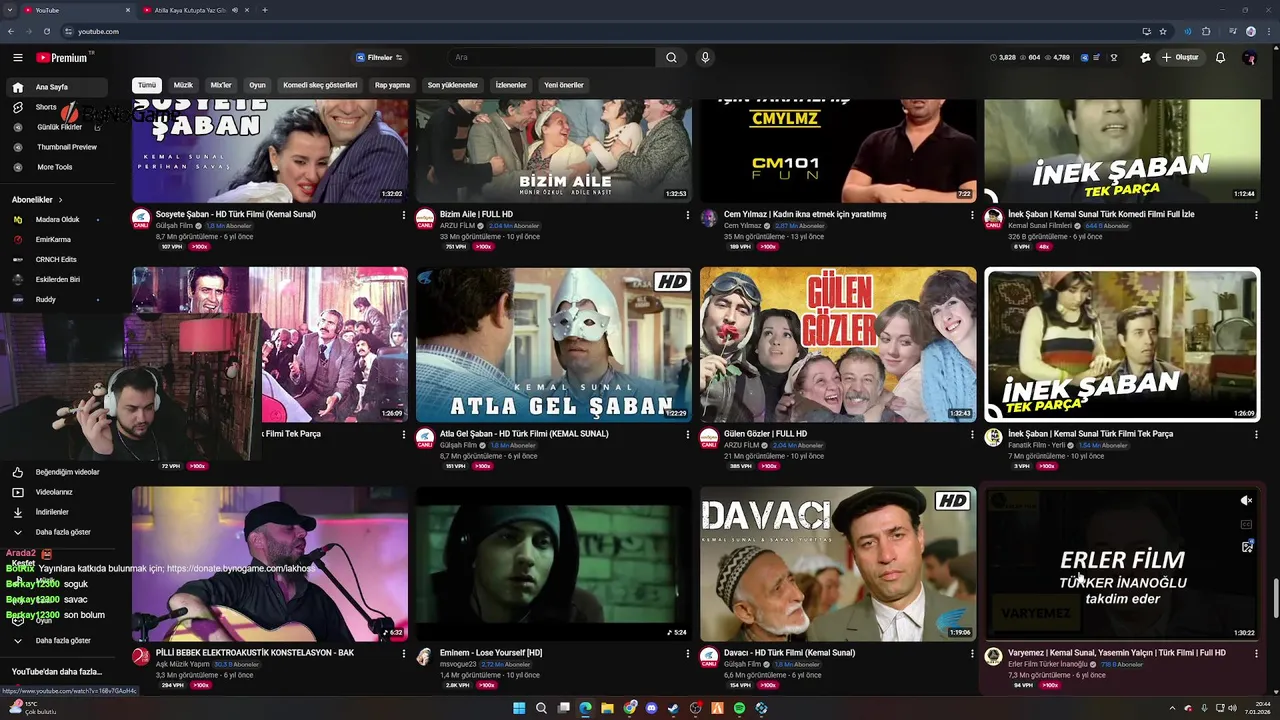Click the page vertical scrollbar thumb
Screen dimensions: 1280x720
[x=1274, y=597]
